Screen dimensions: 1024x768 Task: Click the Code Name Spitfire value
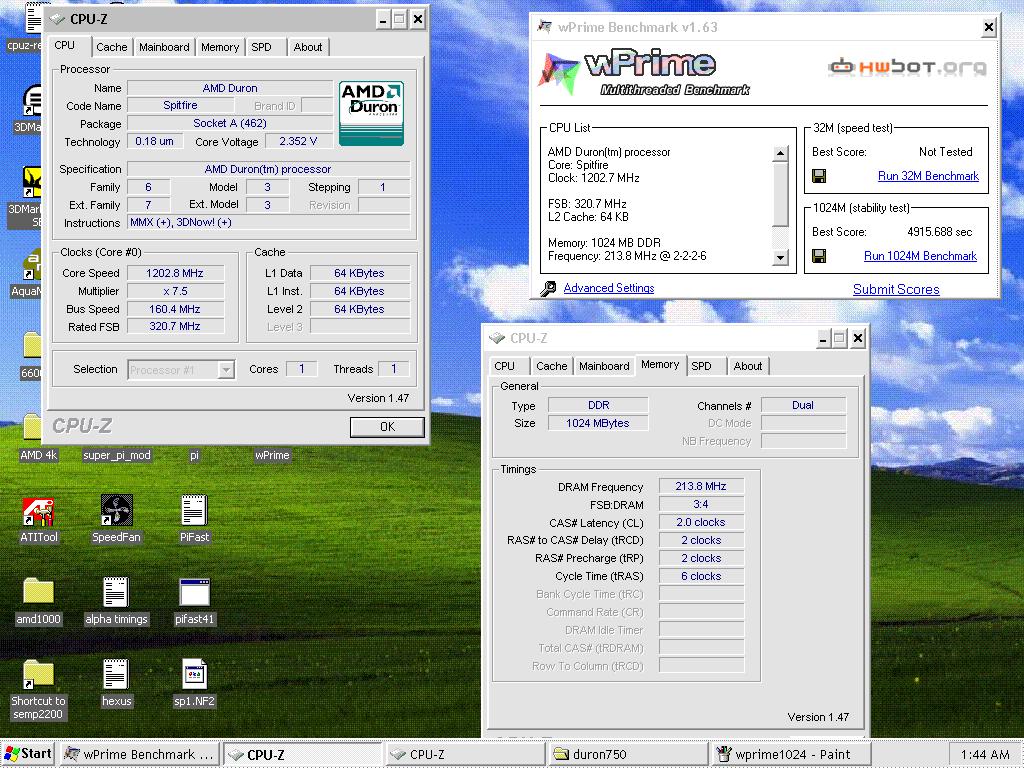click(x=180, y=105)
